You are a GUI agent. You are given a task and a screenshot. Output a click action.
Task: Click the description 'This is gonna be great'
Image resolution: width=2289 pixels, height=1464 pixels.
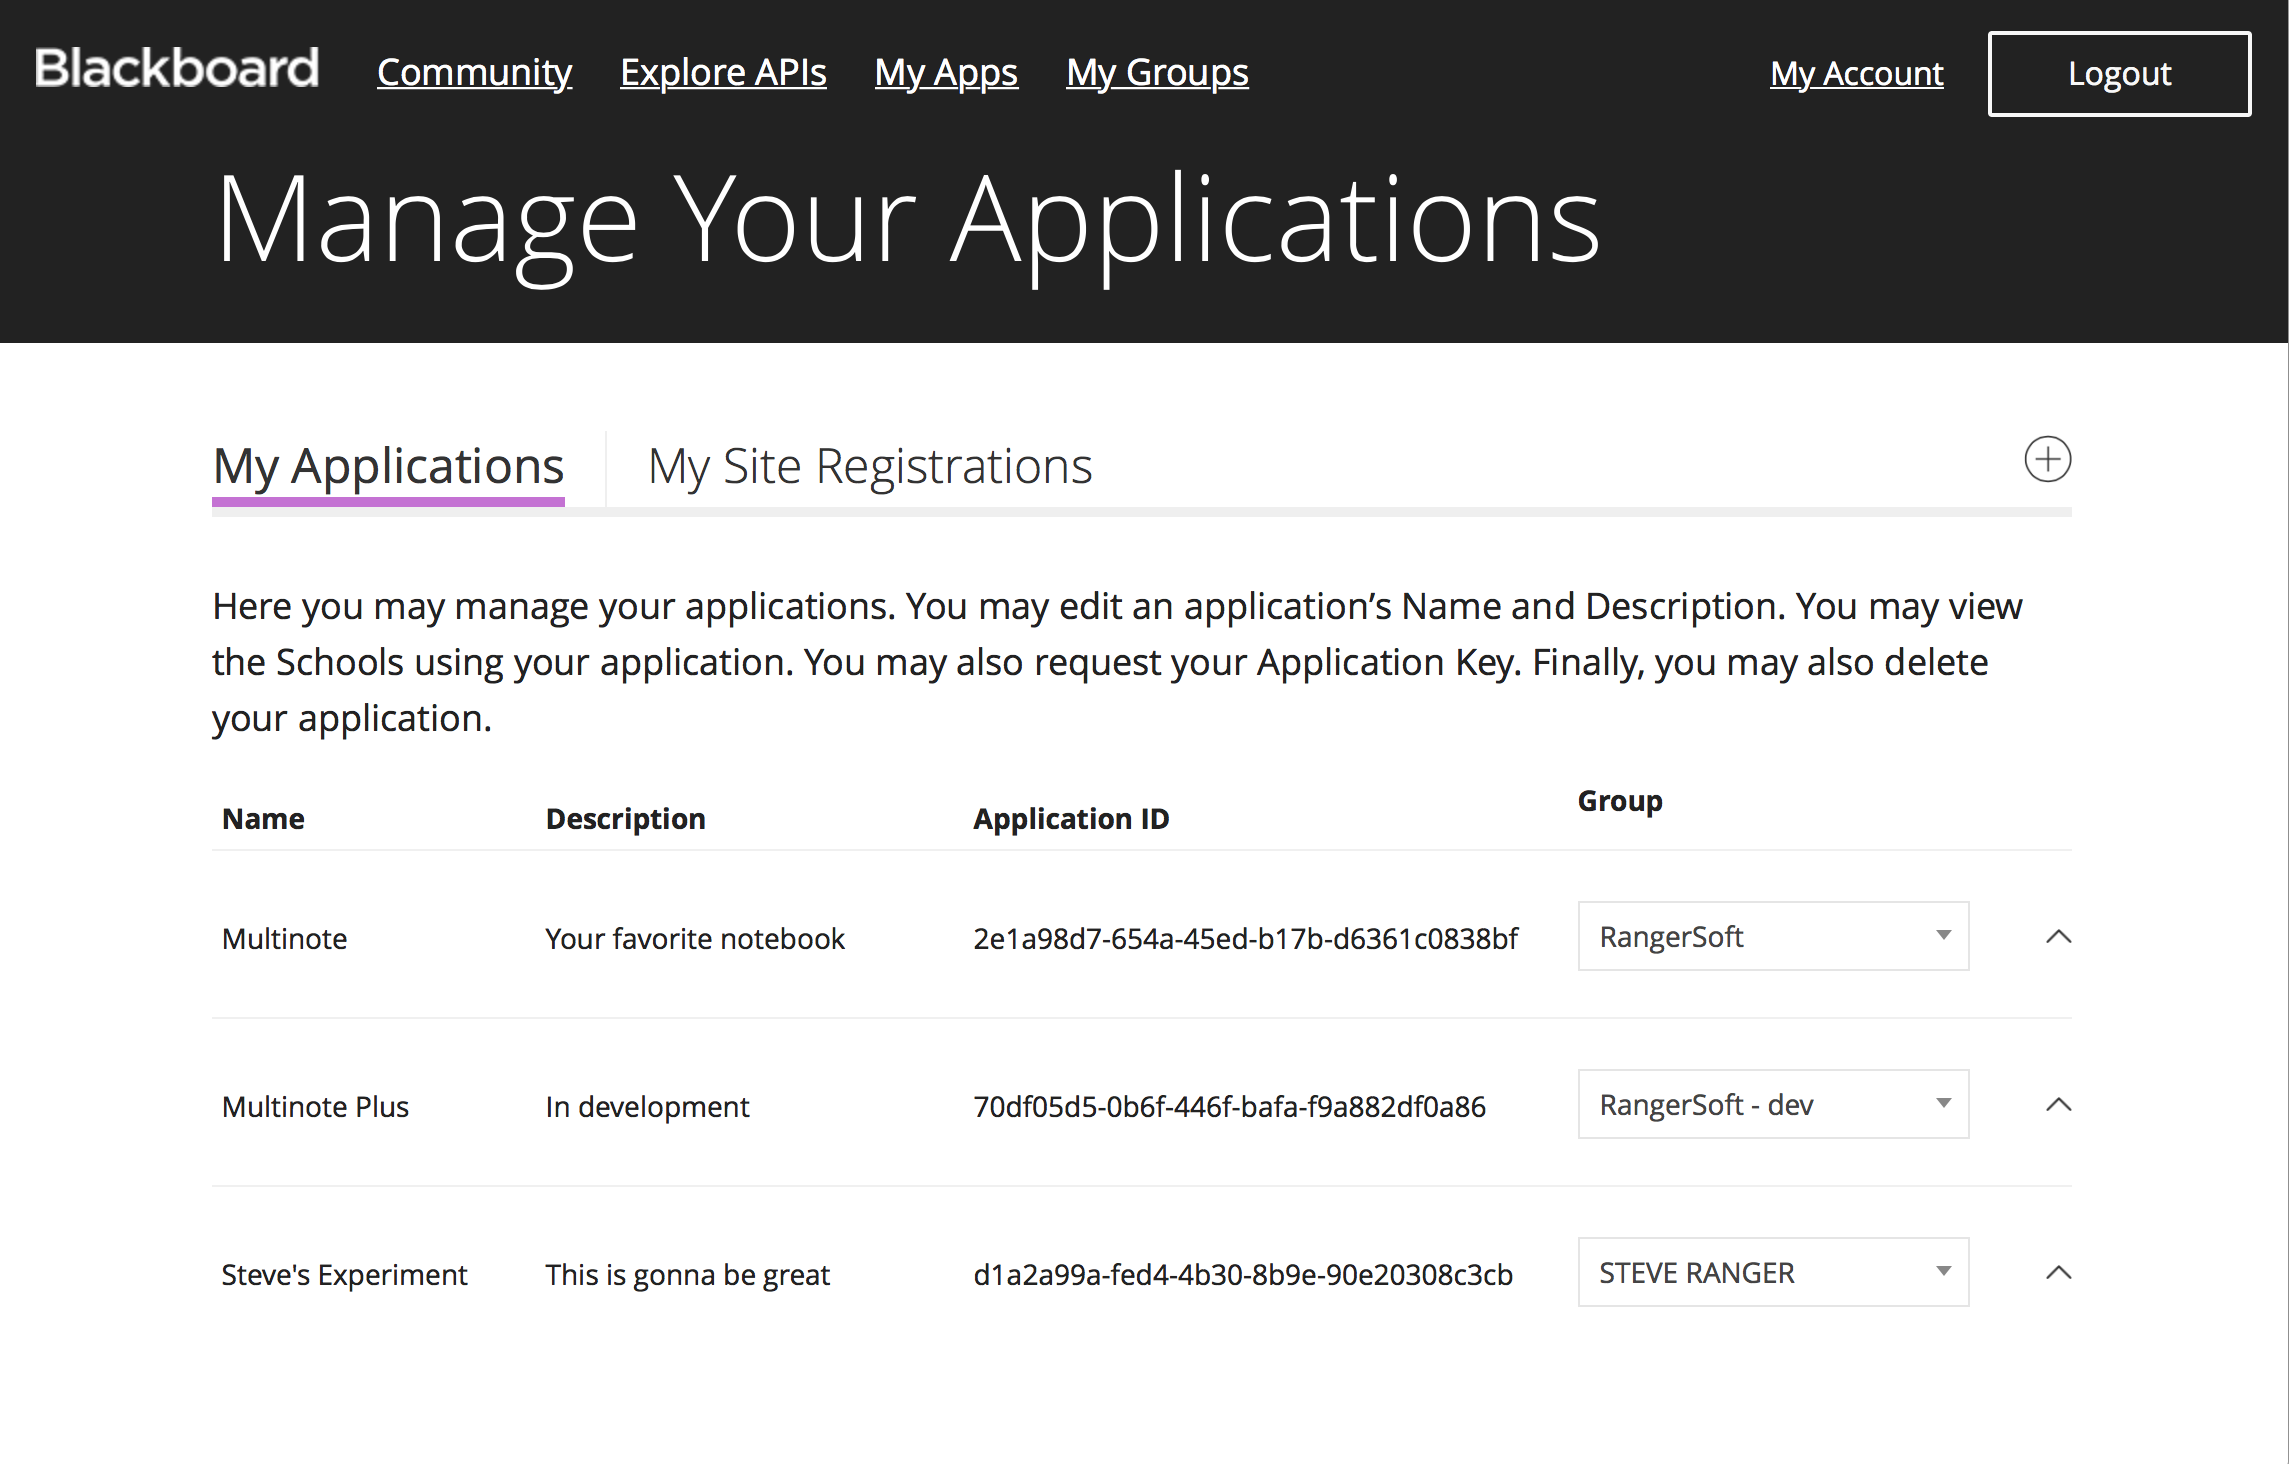(688, 1275)
